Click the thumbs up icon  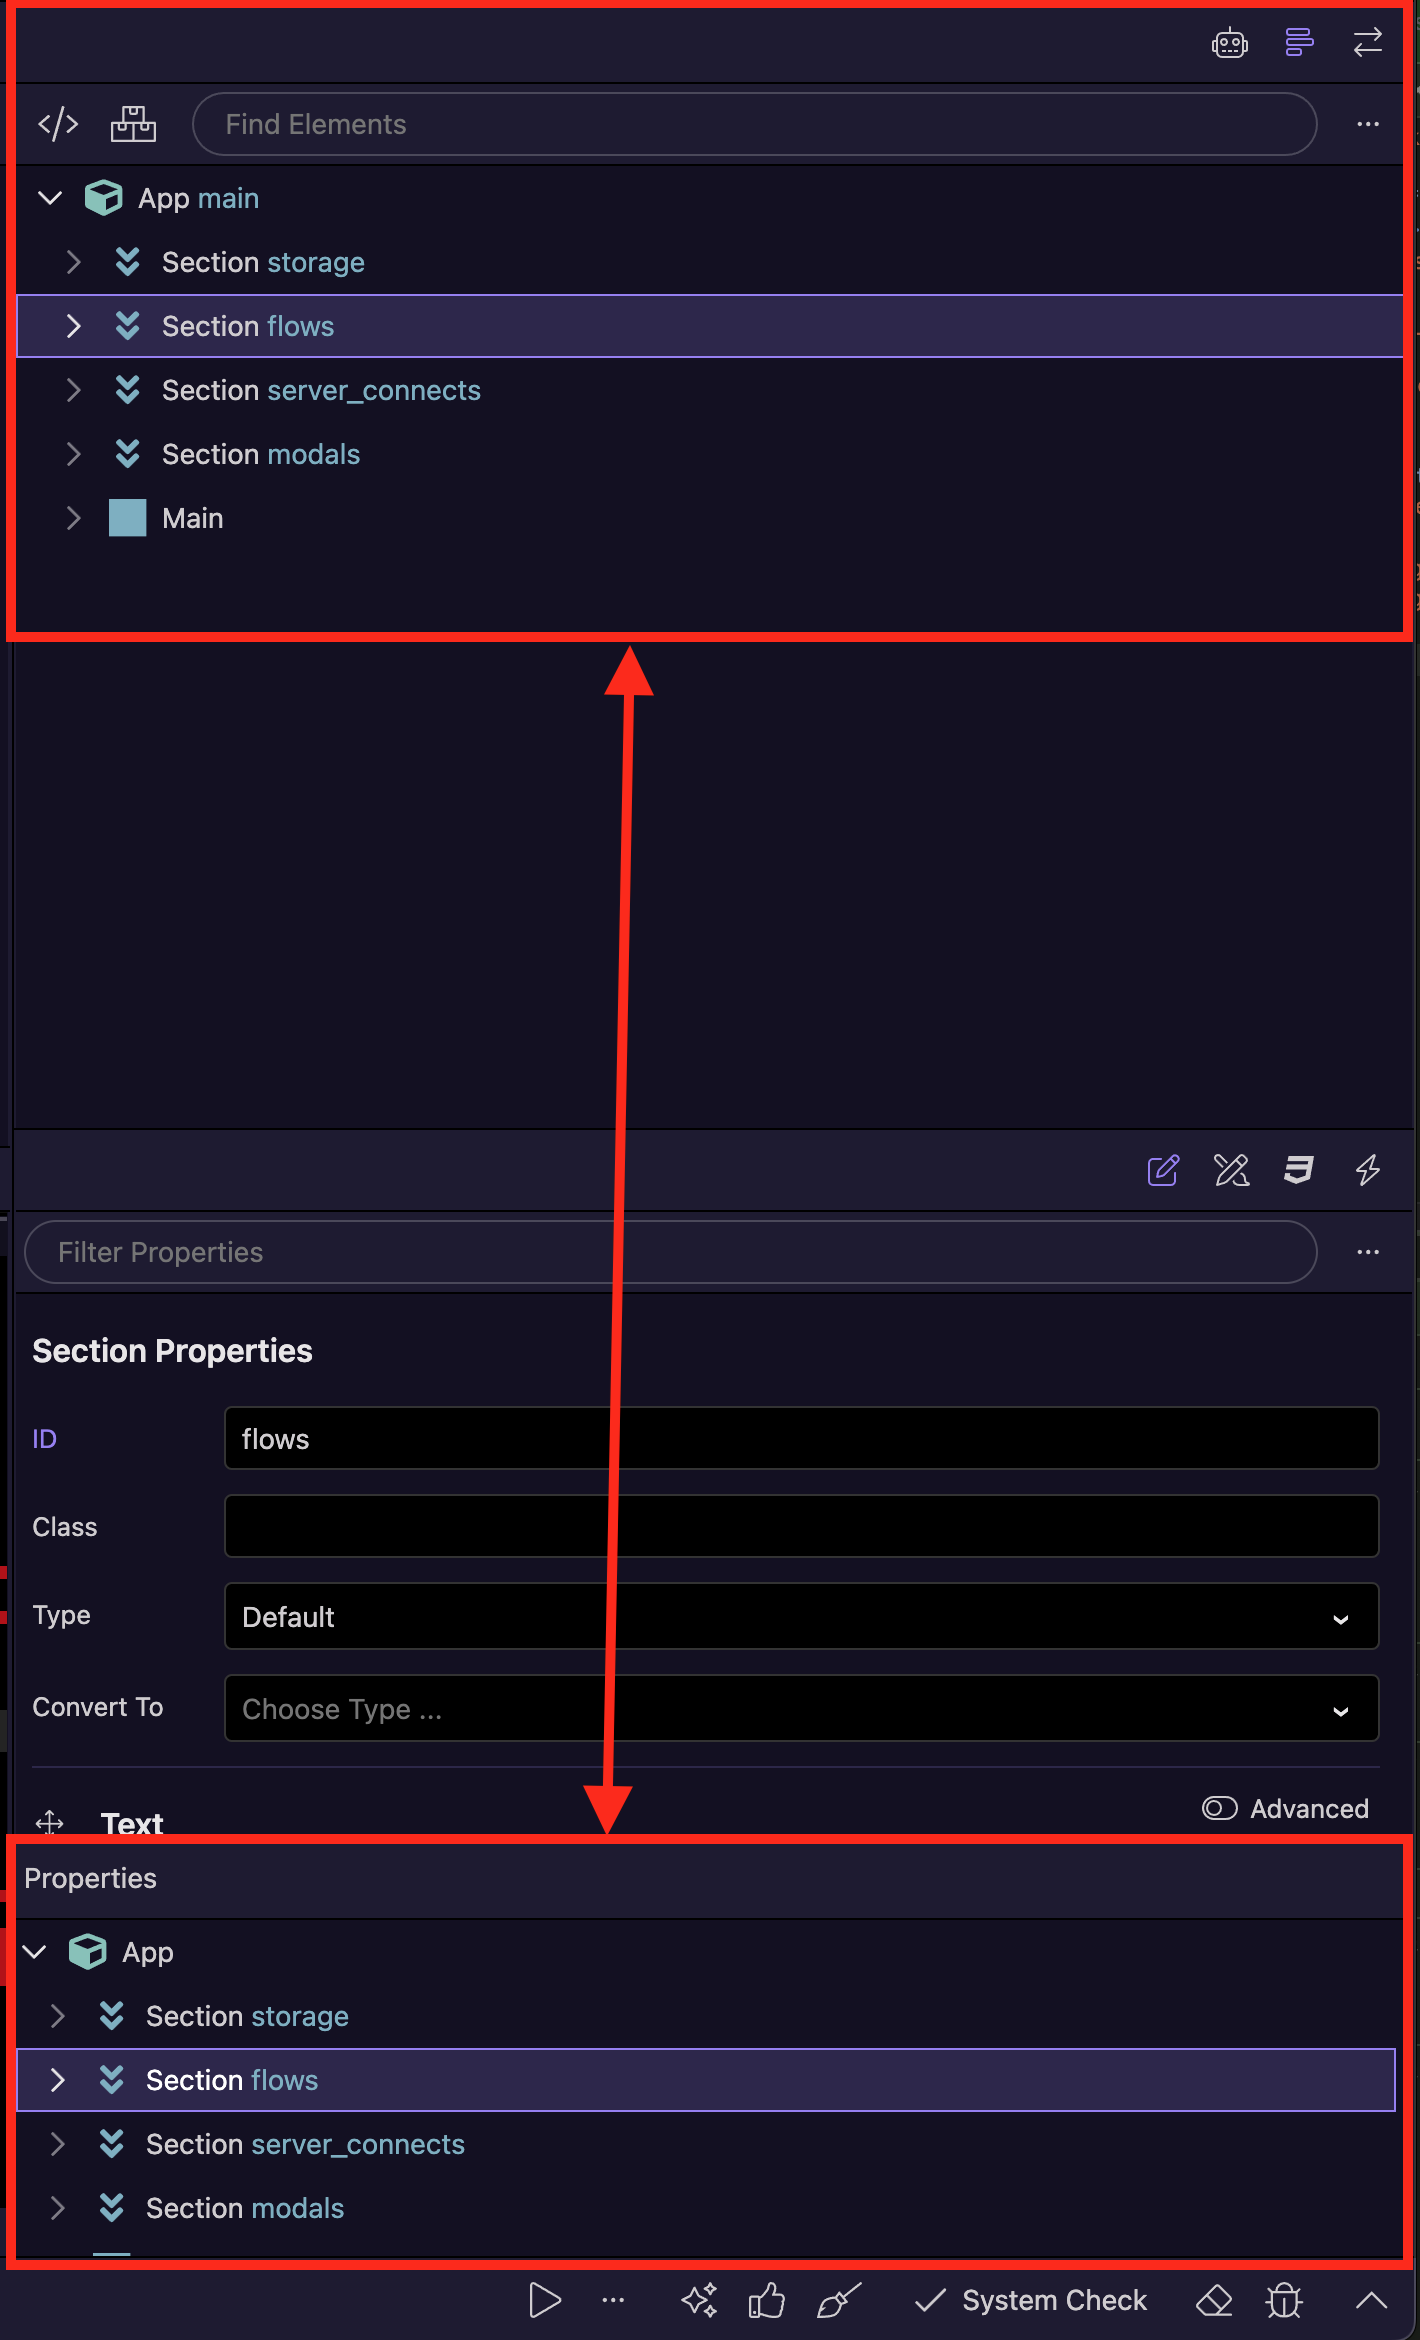pos(767,2301)
